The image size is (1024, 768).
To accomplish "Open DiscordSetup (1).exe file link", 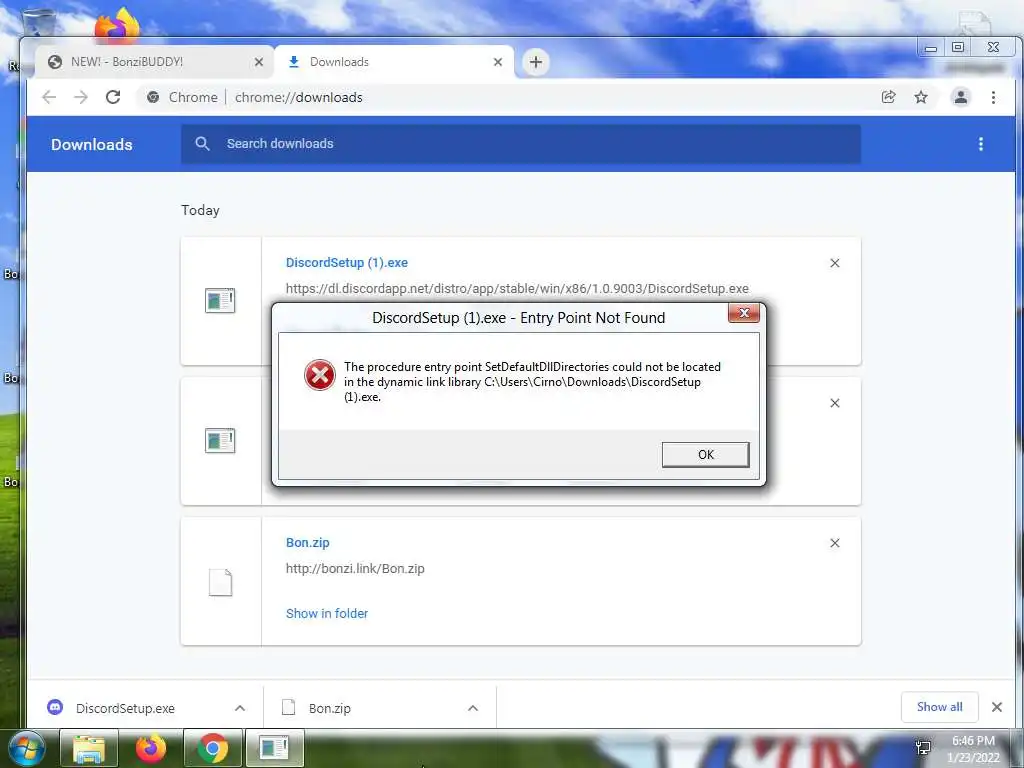I will tap(347, 263).
